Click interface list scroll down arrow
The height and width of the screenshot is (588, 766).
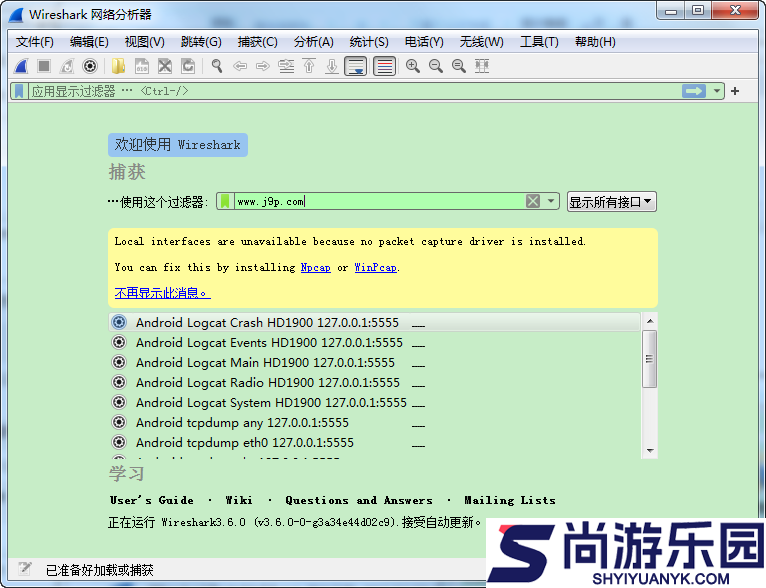click(650, 450)
